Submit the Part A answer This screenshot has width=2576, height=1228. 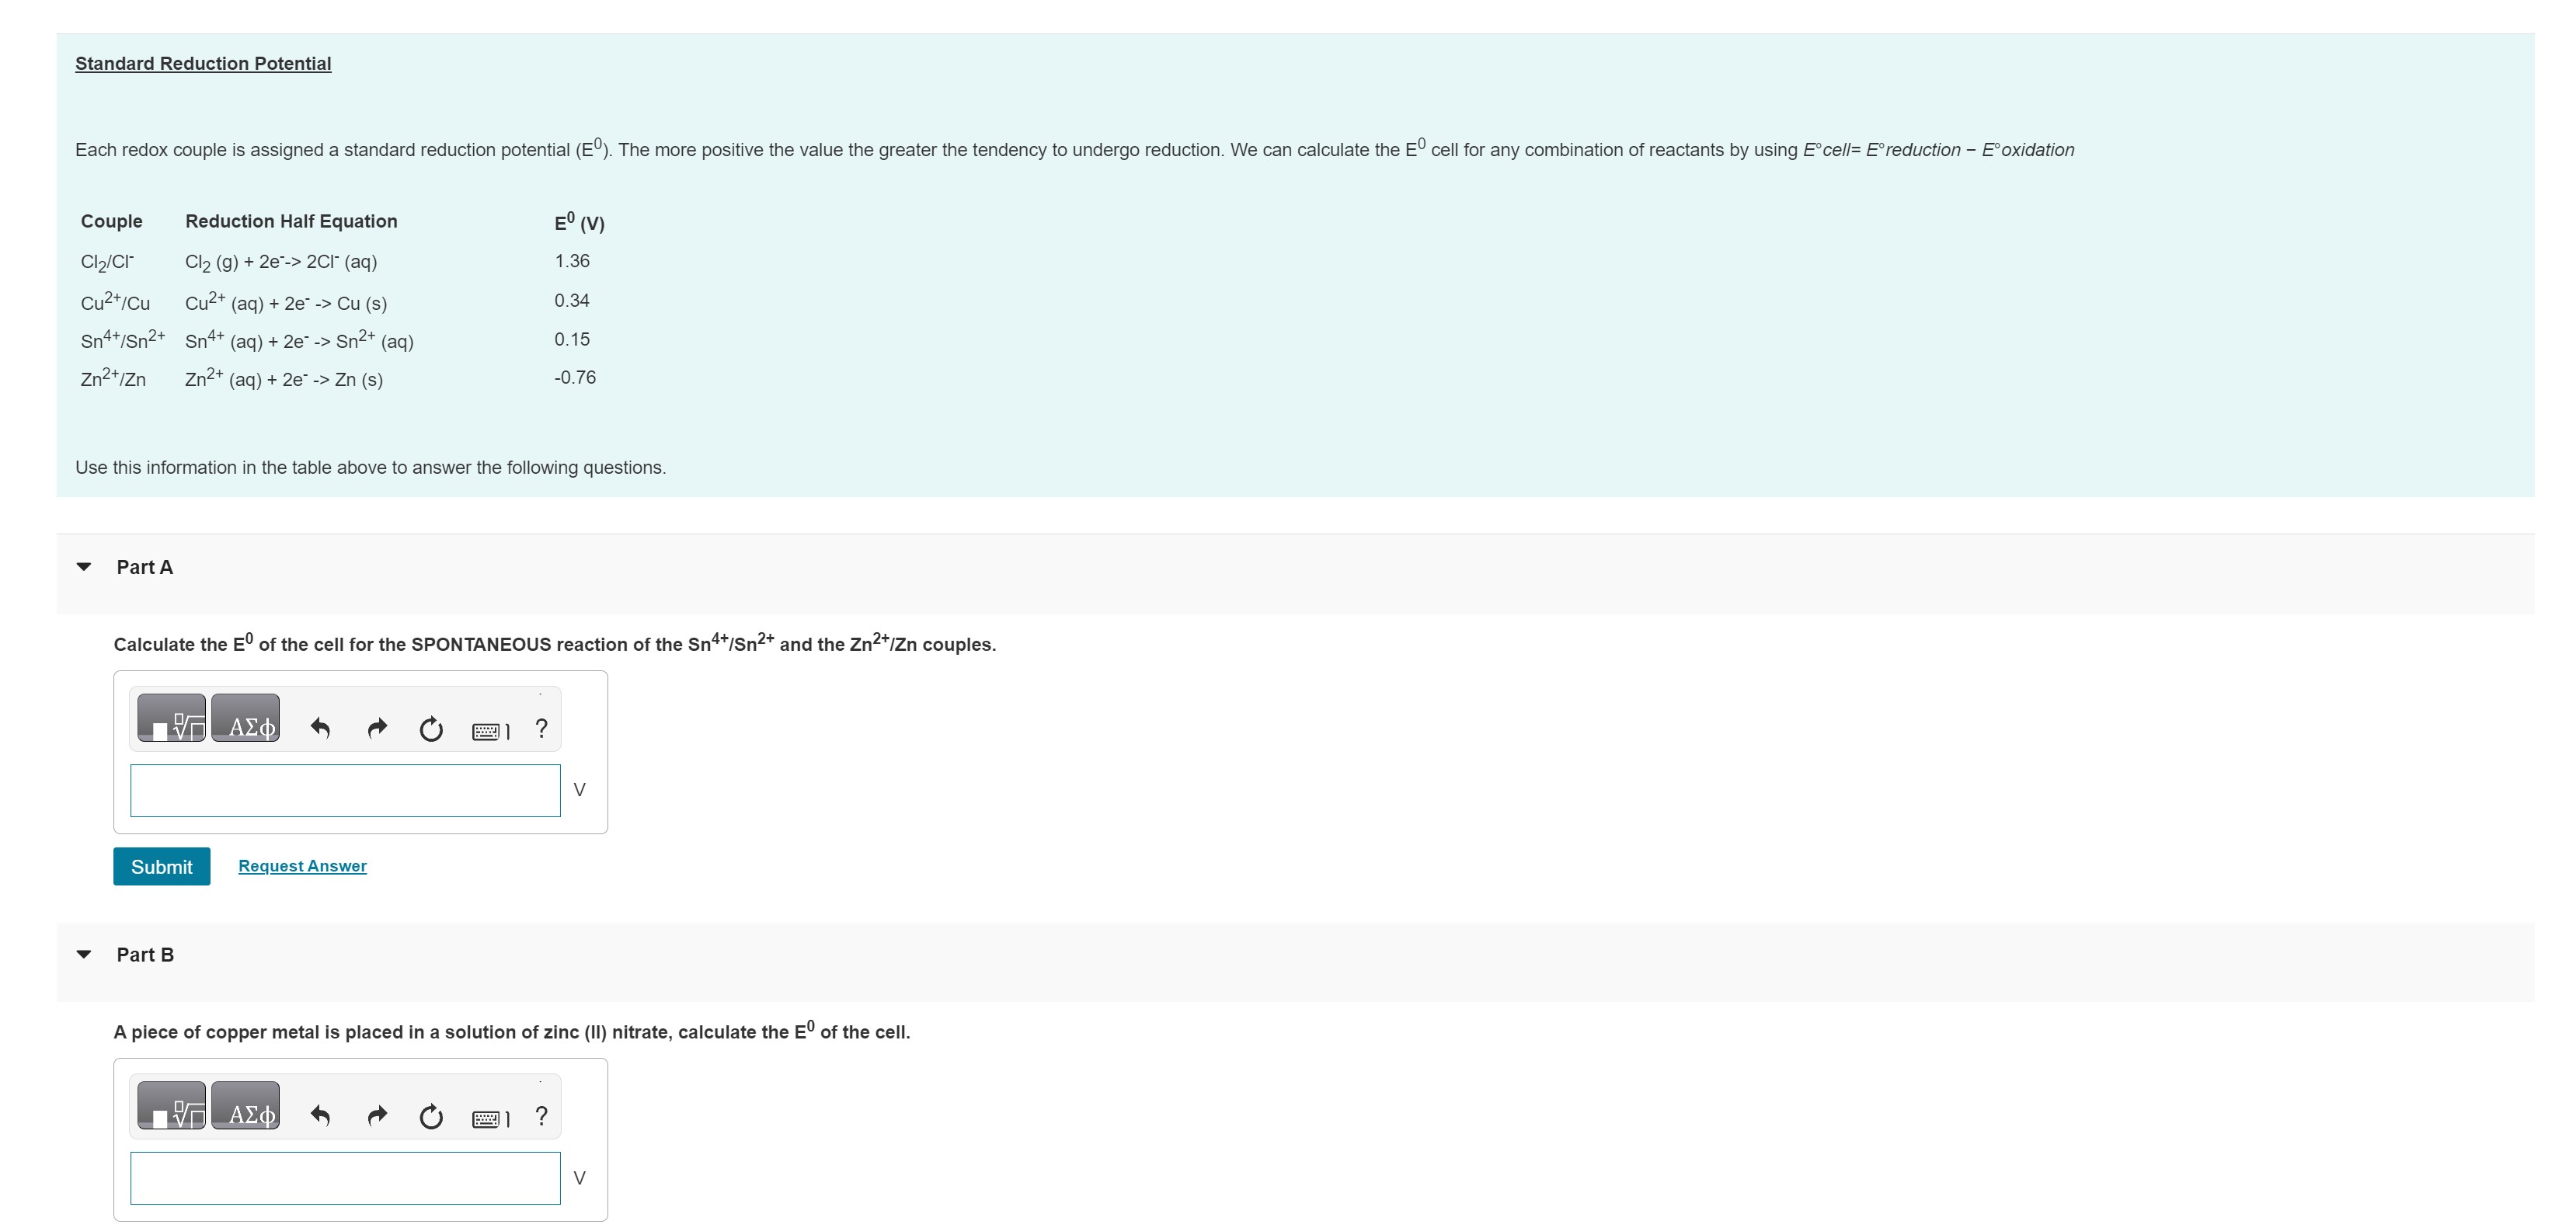(x=161, y=866)
